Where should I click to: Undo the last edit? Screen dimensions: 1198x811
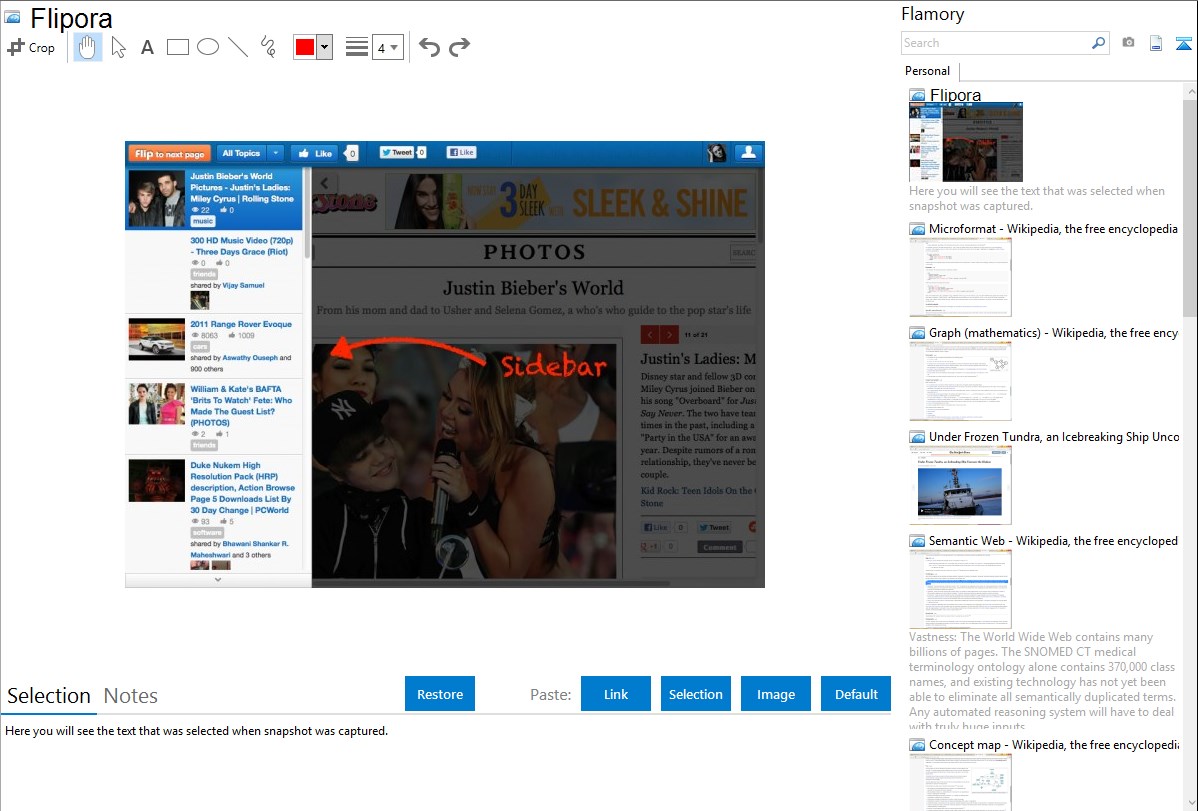(x=429, y=47)
